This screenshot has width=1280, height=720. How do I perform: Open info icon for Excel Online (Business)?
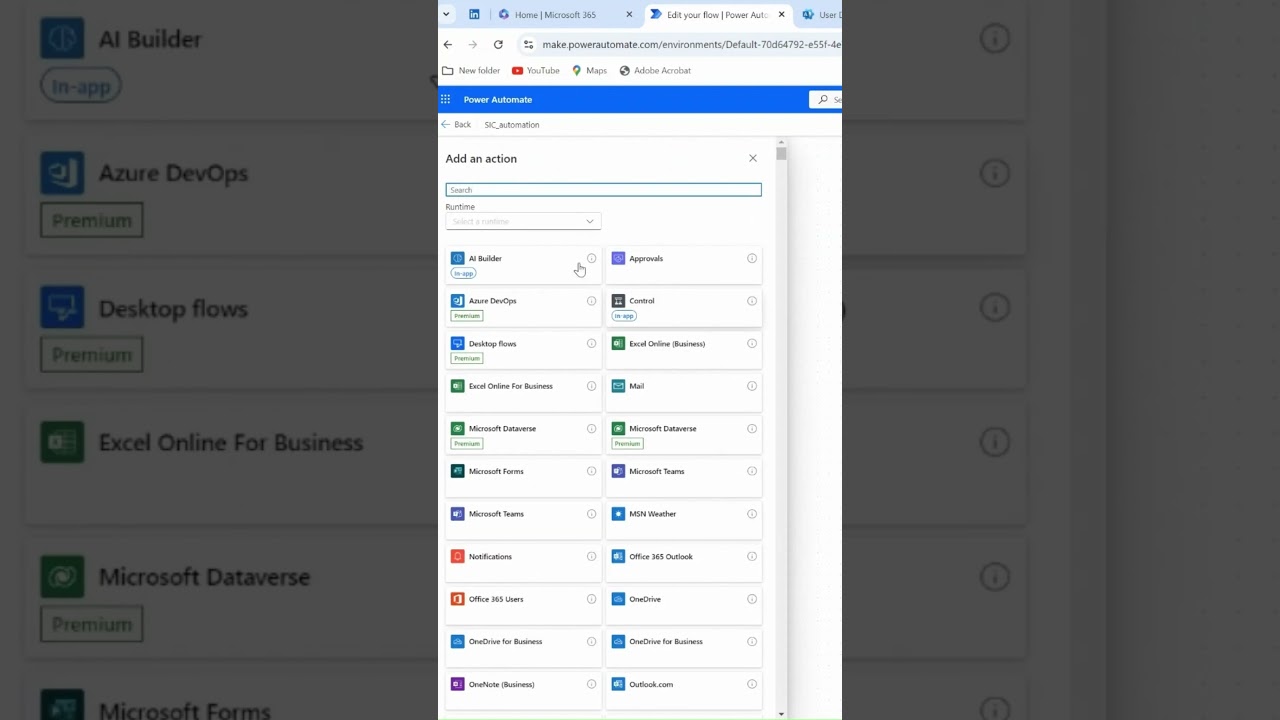[752, 343]
